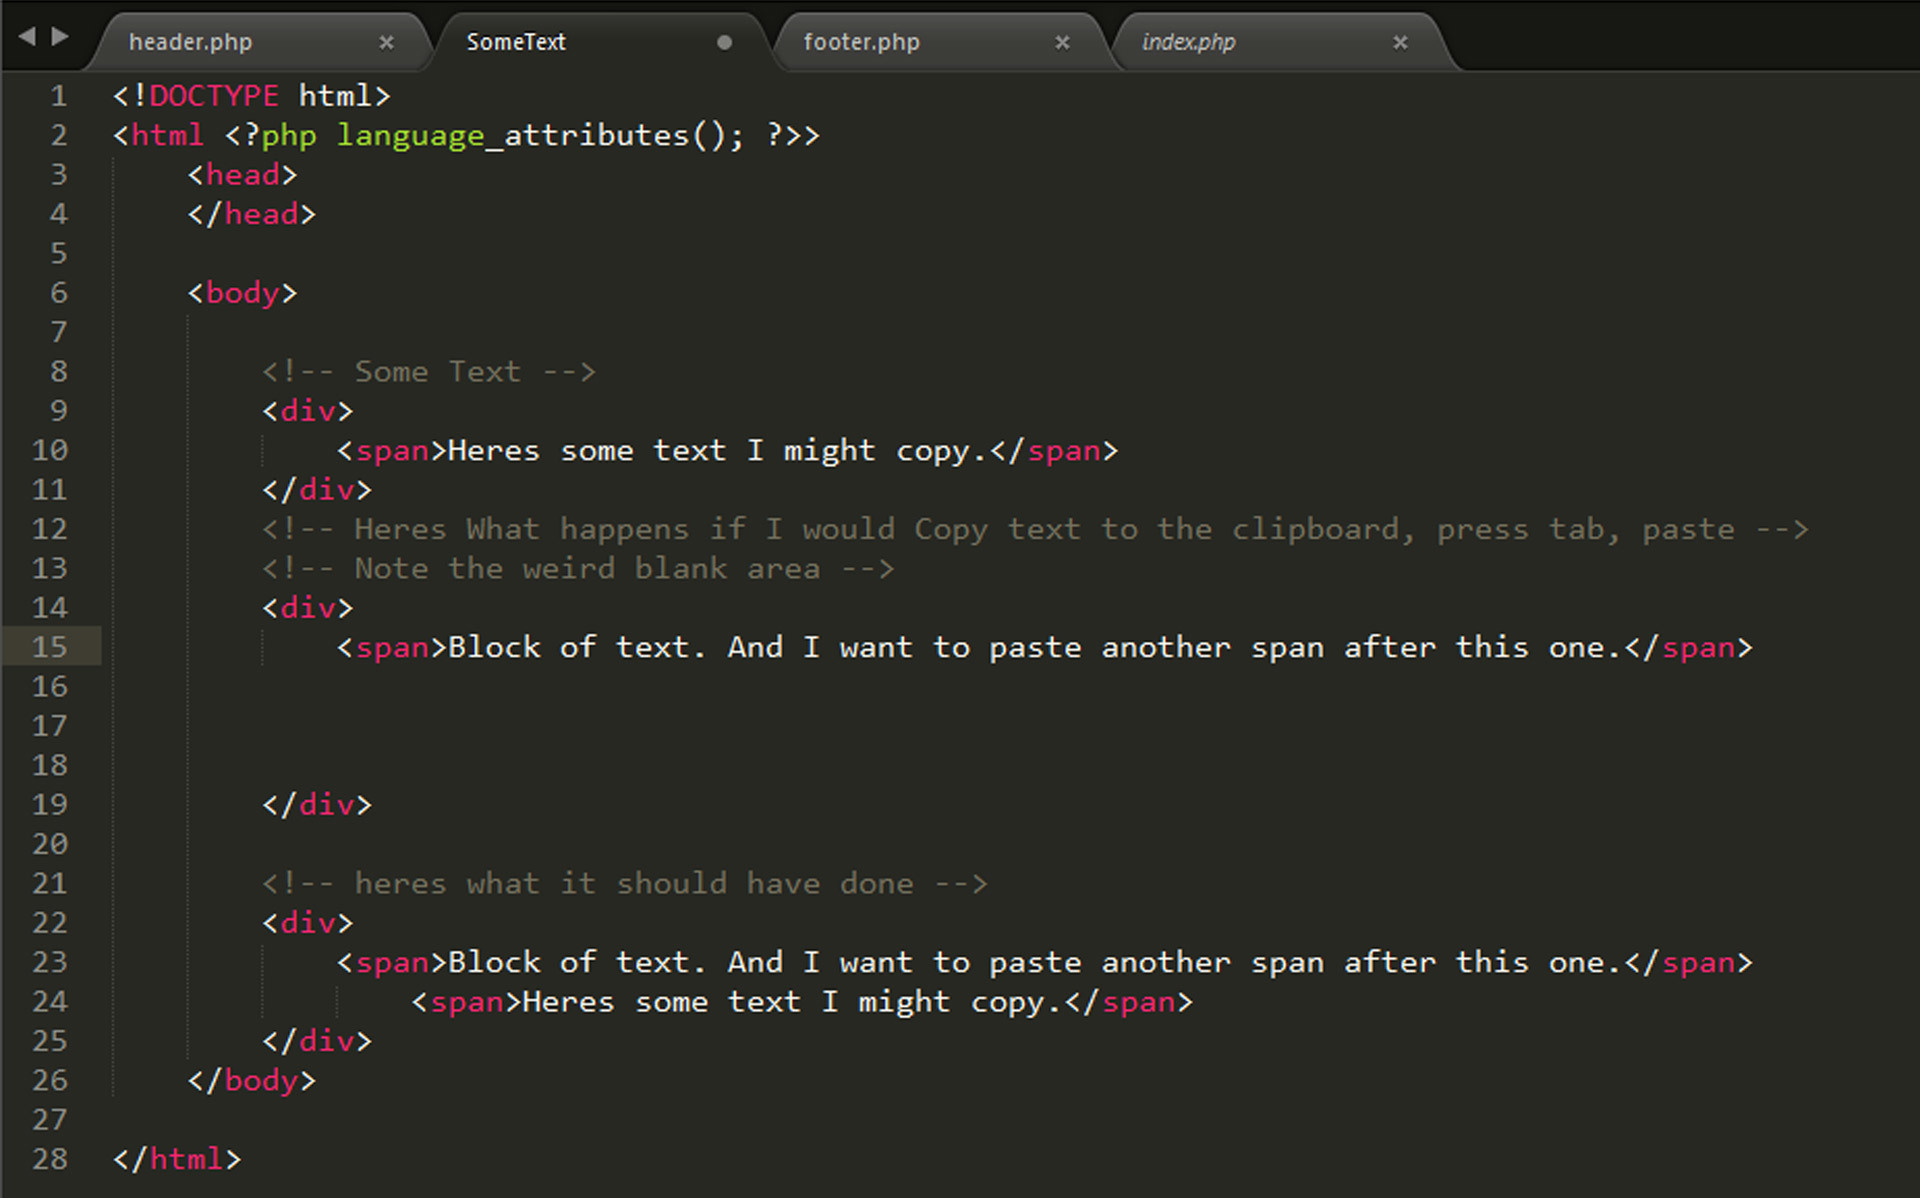Click unsaved dot on SomeText tab
The width and height of the screenshot is (1920, 1198).
tap(724, 42)
